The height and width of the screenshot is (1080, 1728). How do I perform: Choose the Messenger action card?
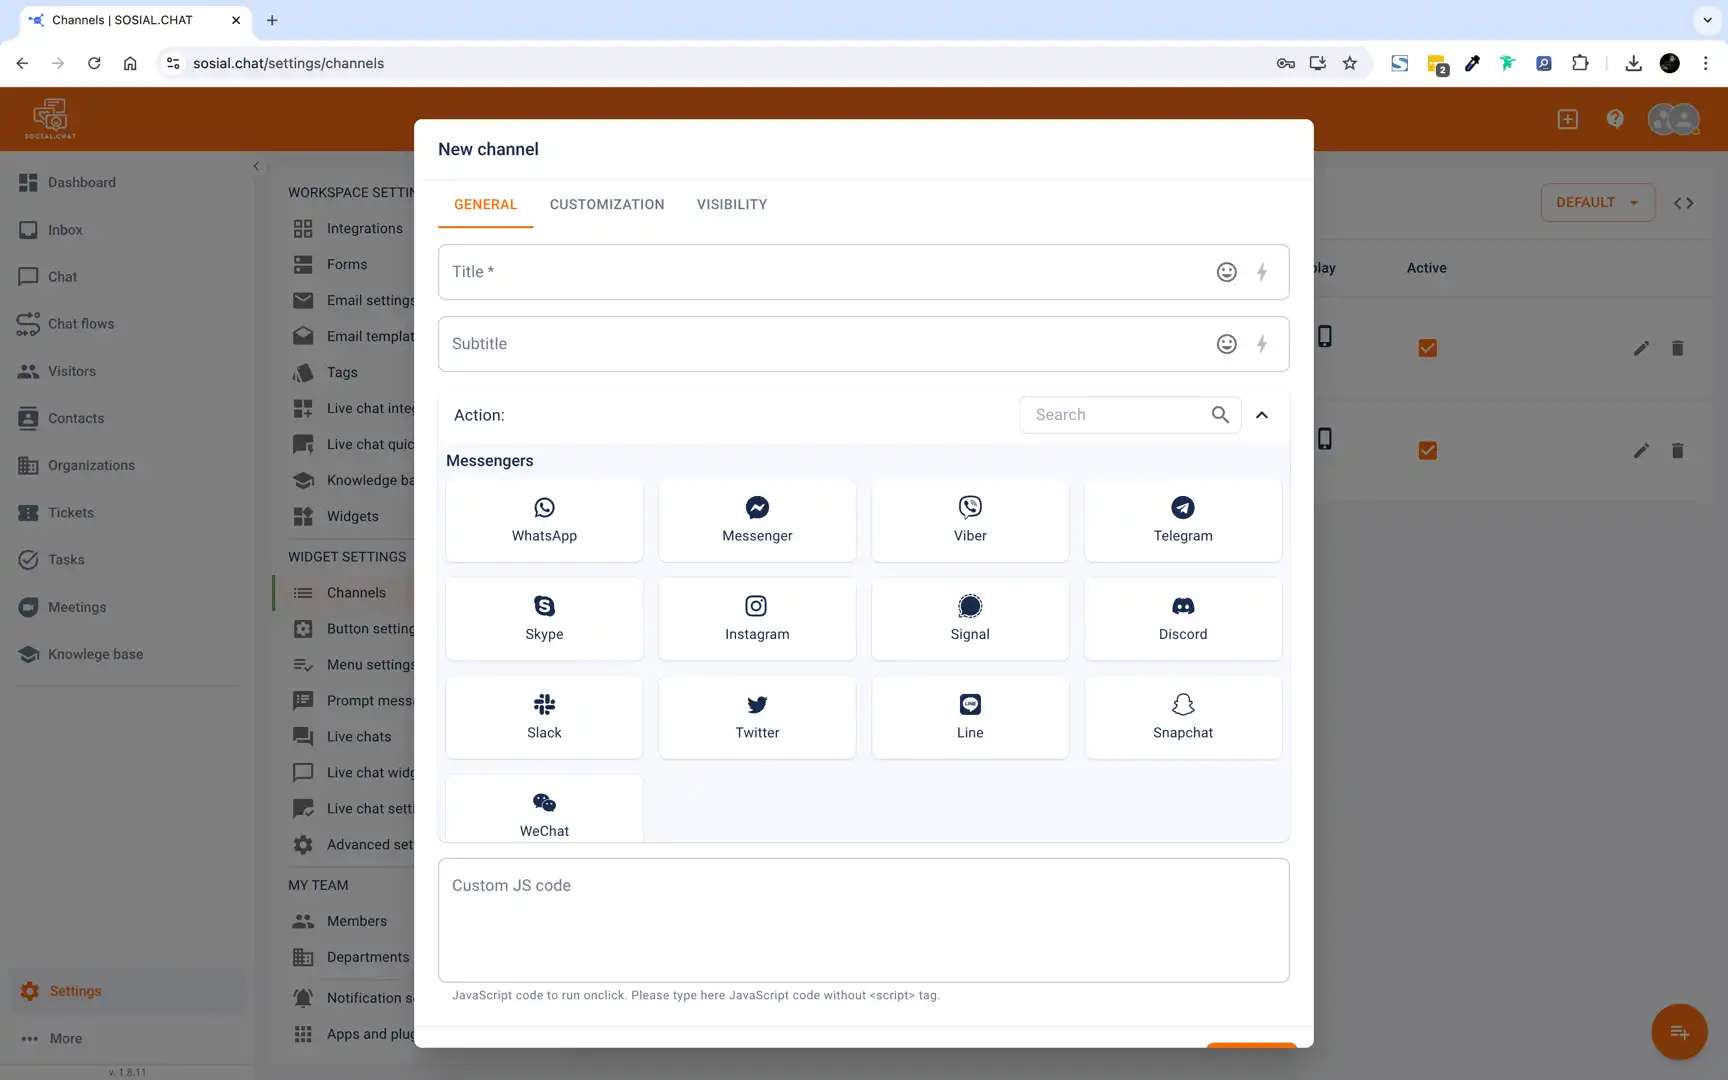click(x=757, y=520)
